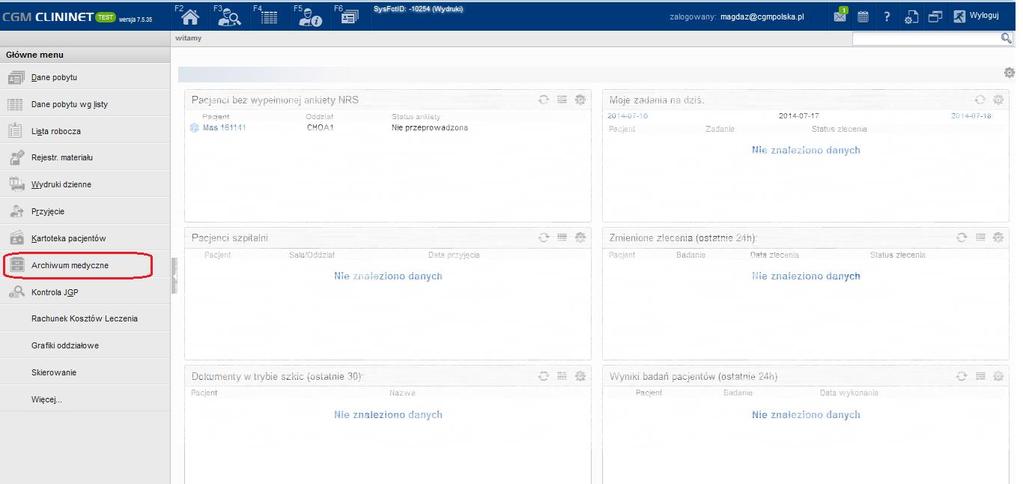Open list view in Wyniki badań panel
Viewport: 1023px width, 484px height.
pos(980,376)
